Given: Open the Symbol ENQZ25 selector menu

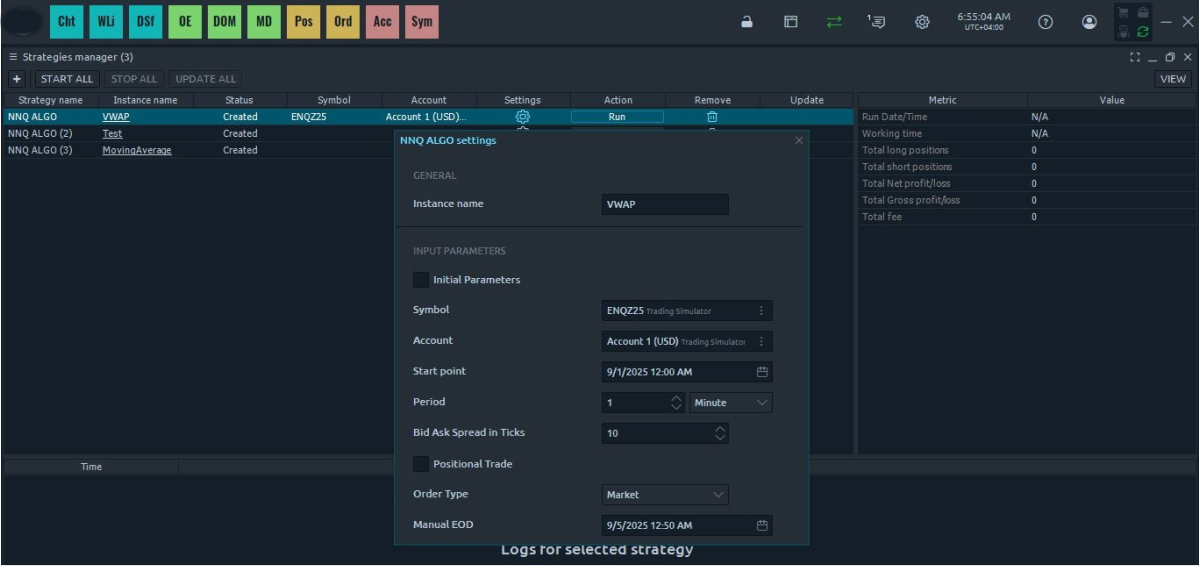Looking at the screenshot, I should click(x=761, y=311).
